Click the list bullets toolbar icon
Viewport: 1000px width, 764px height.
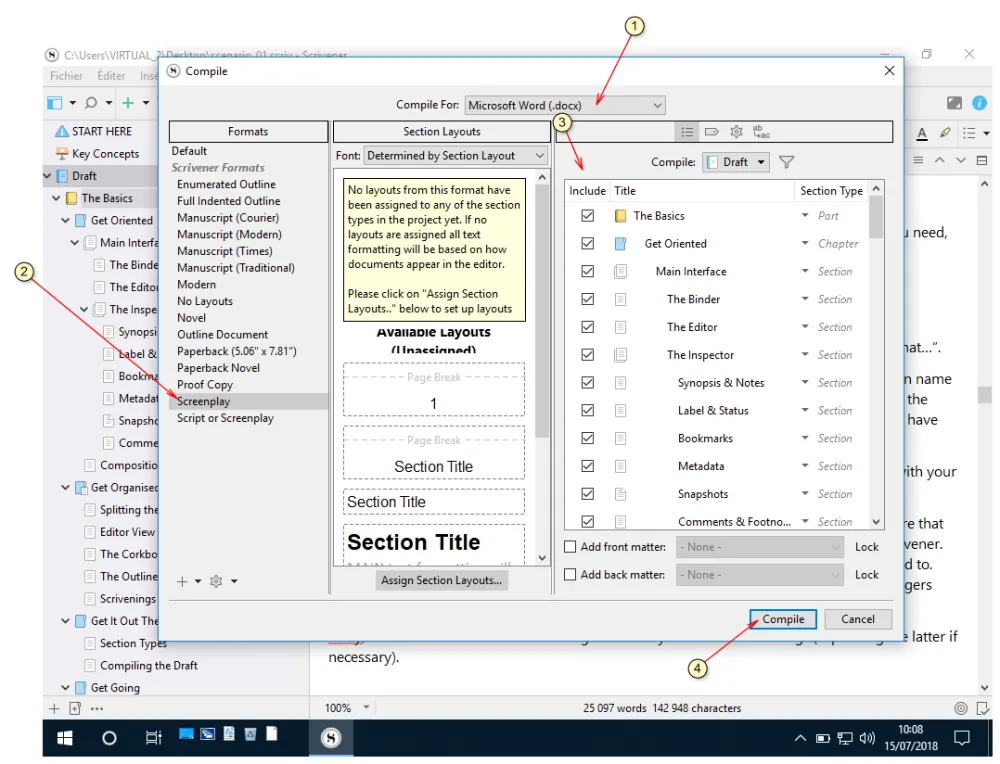point(969,133)
